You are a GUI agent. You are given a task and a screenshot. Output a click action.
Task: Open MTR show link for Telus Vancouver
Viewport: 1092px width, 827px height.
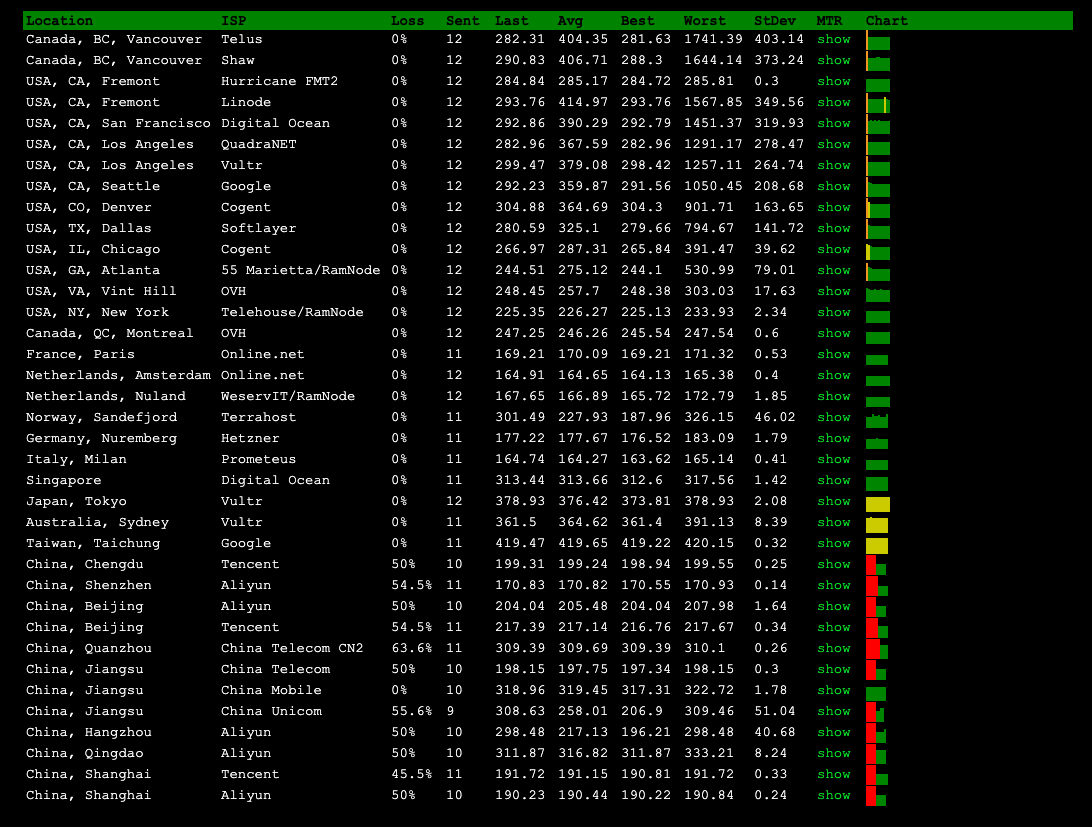coord(834,40)
